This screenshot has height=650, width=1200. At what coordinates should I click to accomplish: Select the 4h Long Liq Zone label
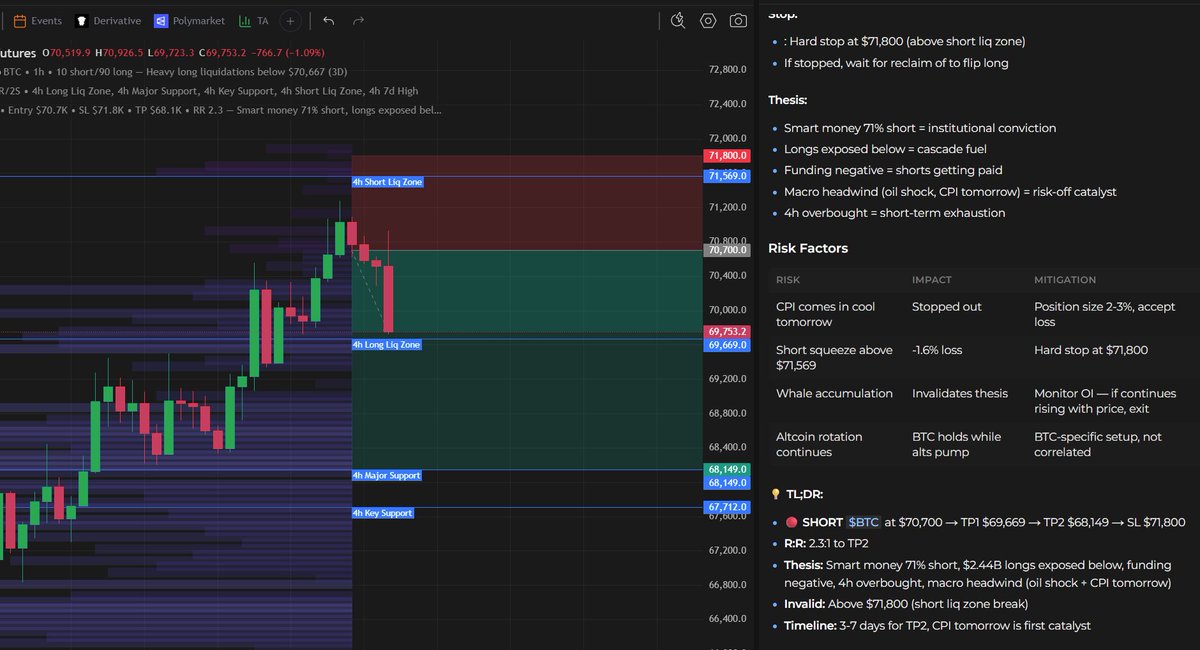(x=386, y=344)
